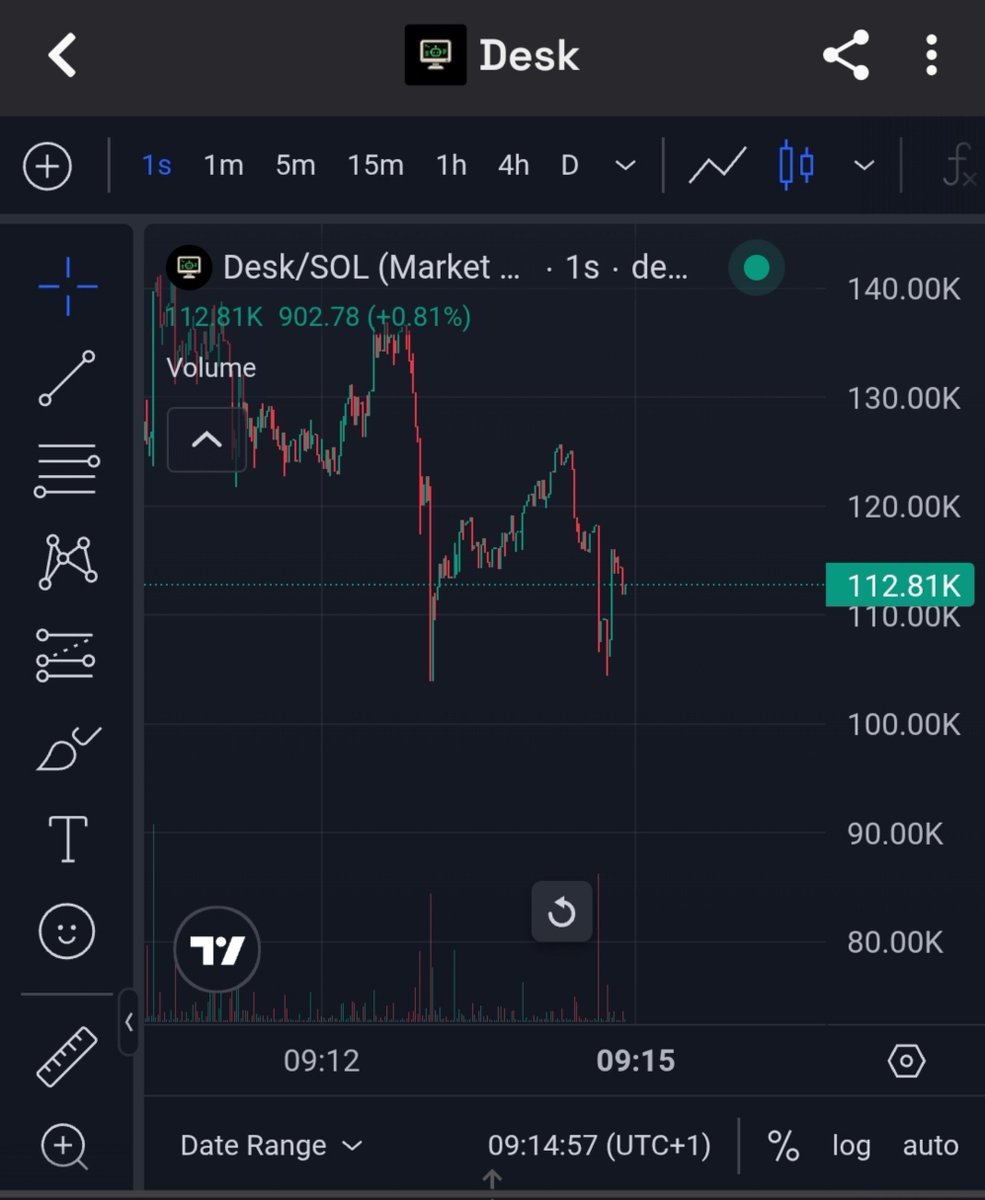This screenshot has height=1200, width=985.
Task: Go back using the back arrow
Action: (62, 55)
